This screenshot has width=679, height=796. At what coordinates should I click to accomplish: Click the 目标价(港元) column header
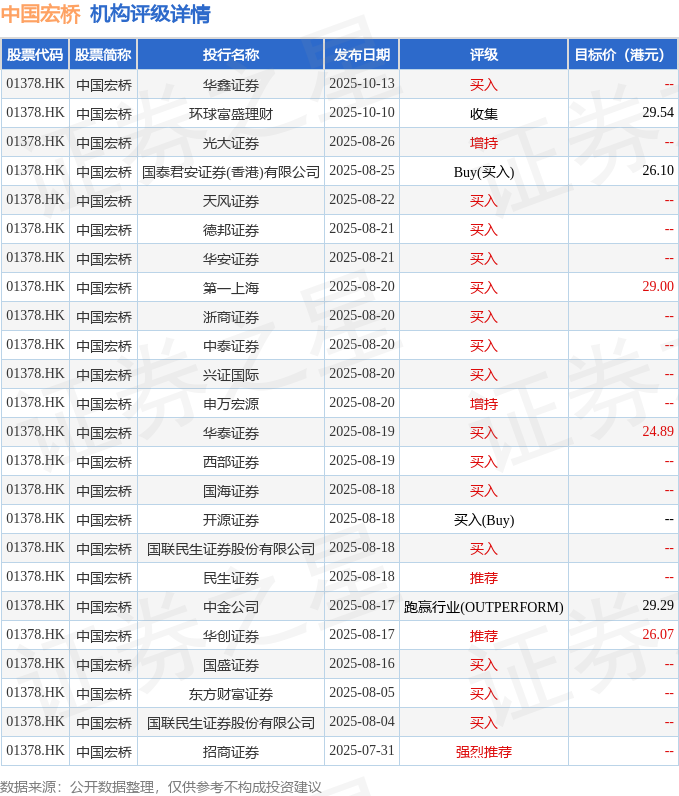(623, 54)
